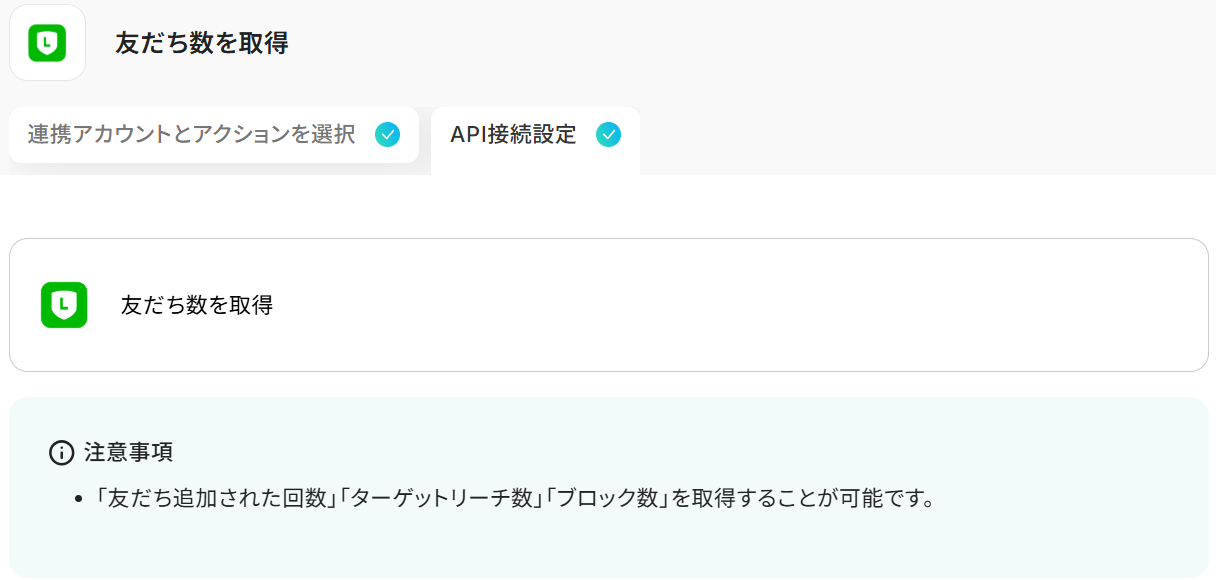
Task: Click the 注意事項 heading
Action: point(129,452)
